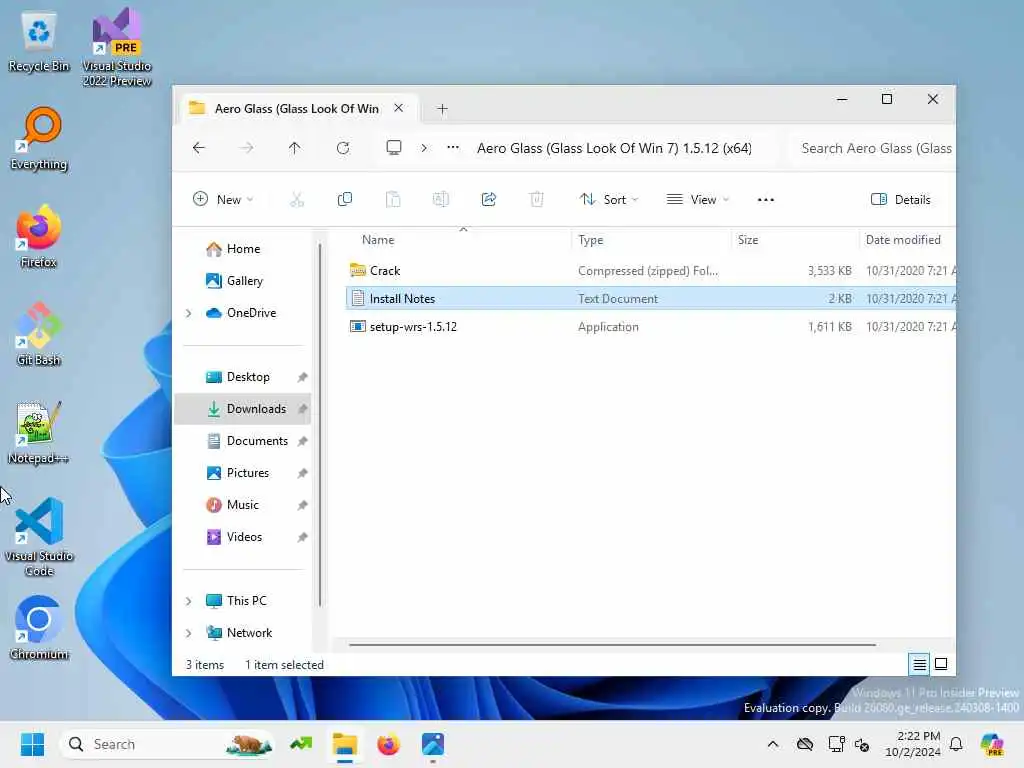Screen dimensions: 1024x768
Task: Expand the OneDrive tree node
Action: coord(189,313)
